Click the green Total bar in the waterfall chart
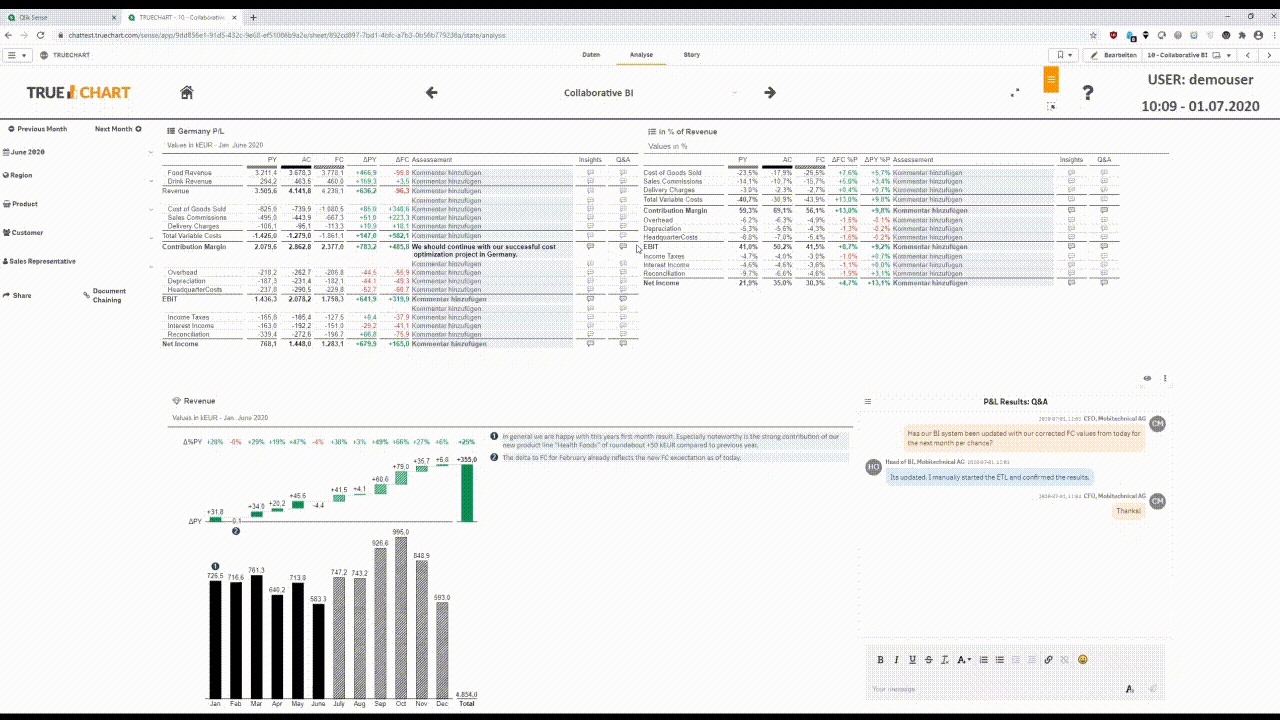 pyautogui.click(x=467, y=493)
